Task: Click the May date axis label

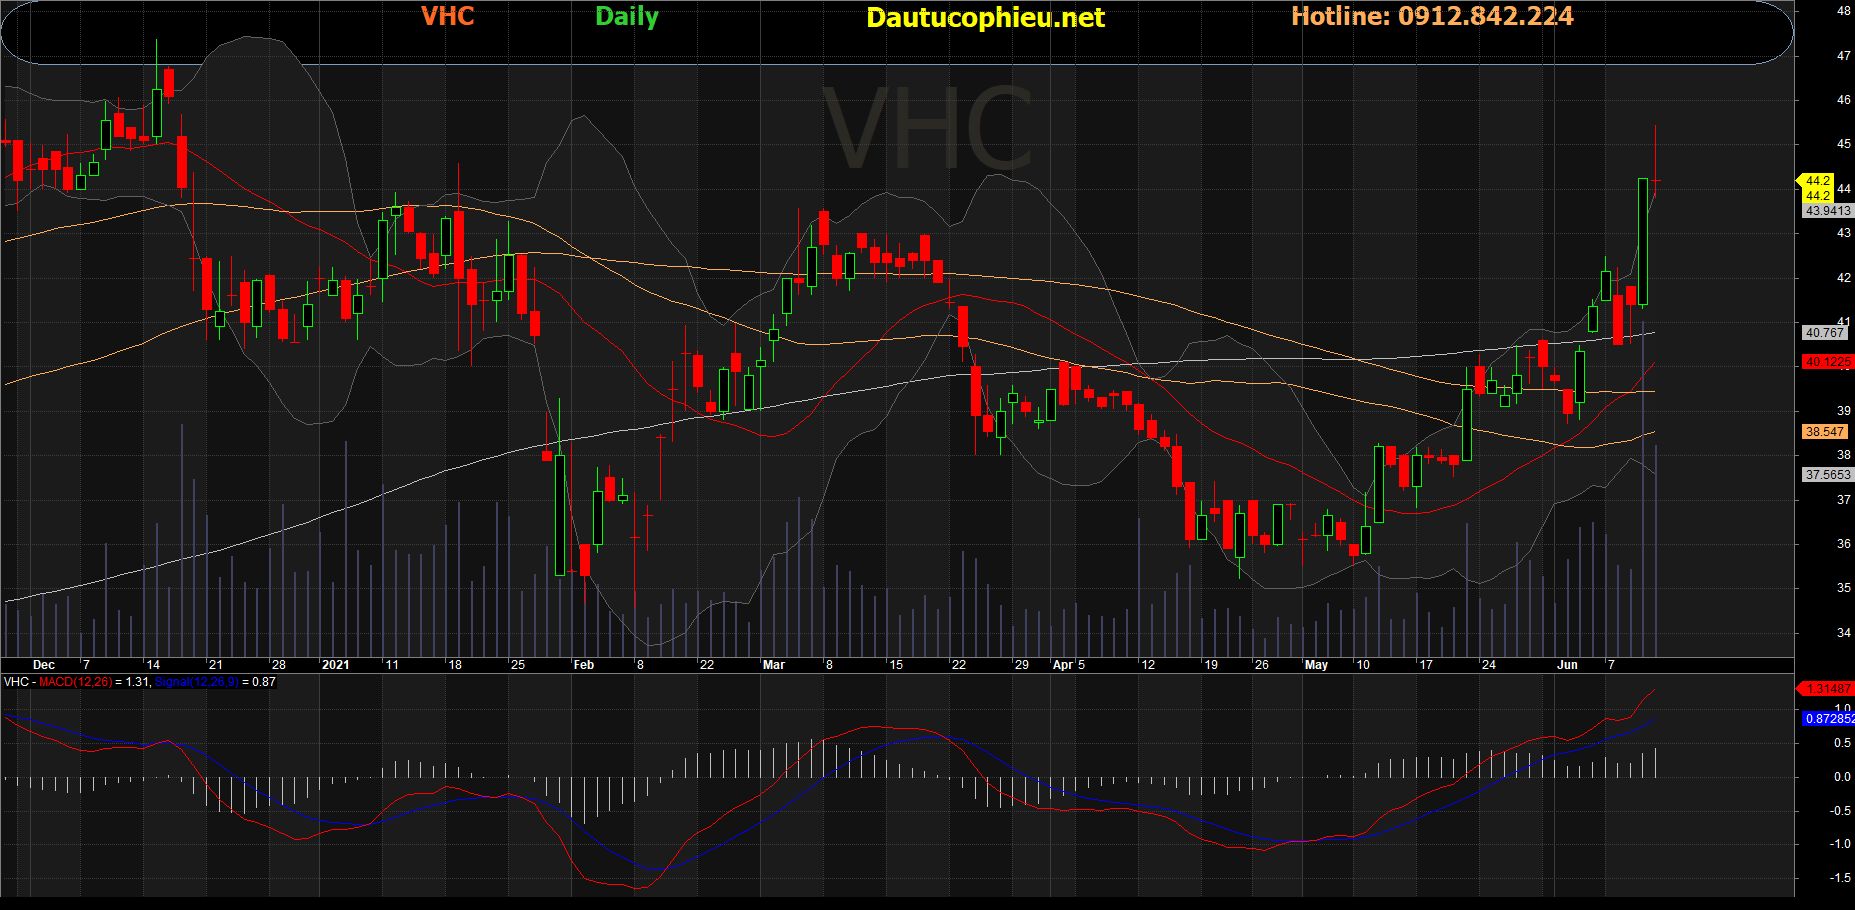Action: pos(1316,665)
